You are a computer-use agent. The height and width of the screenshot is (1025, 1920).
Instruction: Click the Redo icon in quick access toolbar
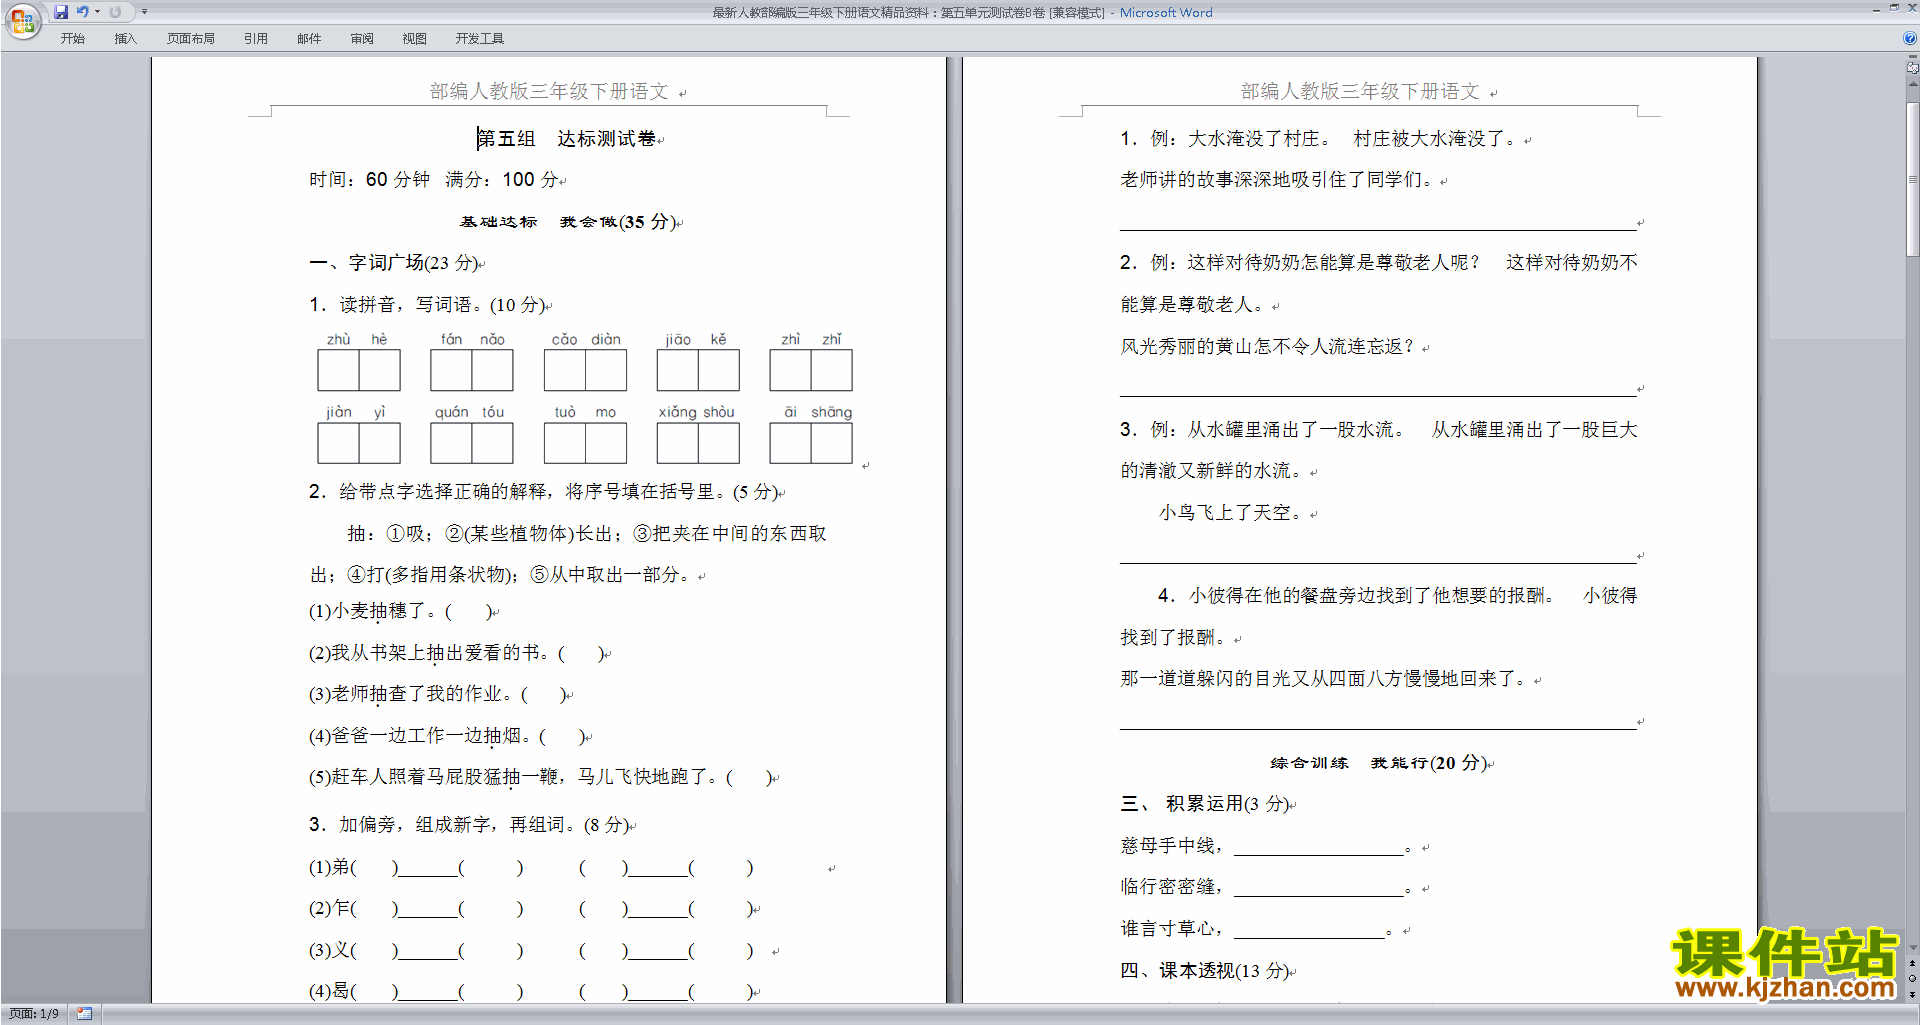click(x=115, y=12)
